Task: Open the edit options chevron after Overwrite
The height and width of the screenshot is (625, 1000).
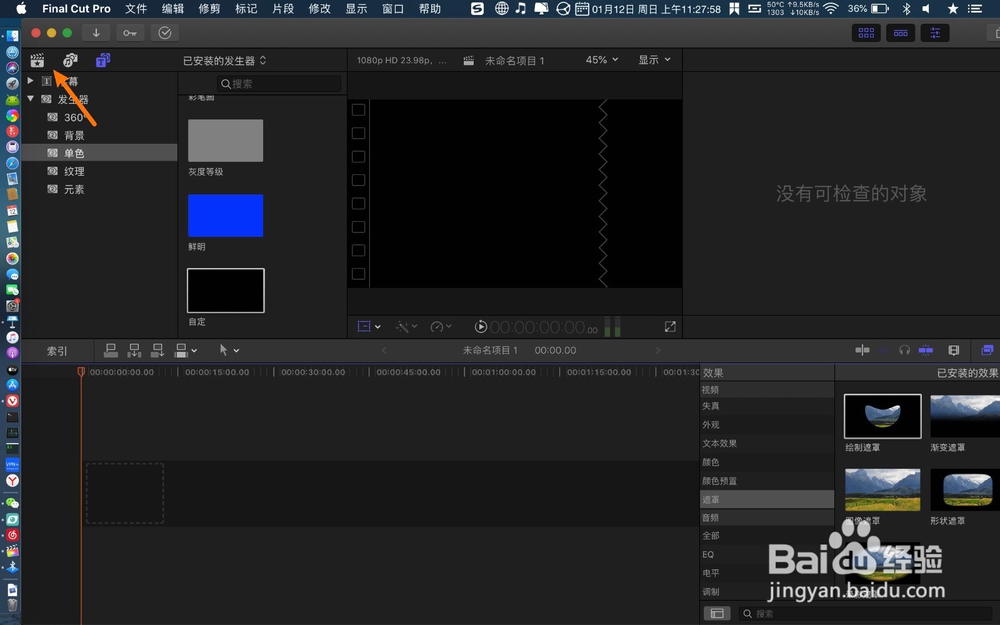Action: pyautogui.click(x=194, y=351)
